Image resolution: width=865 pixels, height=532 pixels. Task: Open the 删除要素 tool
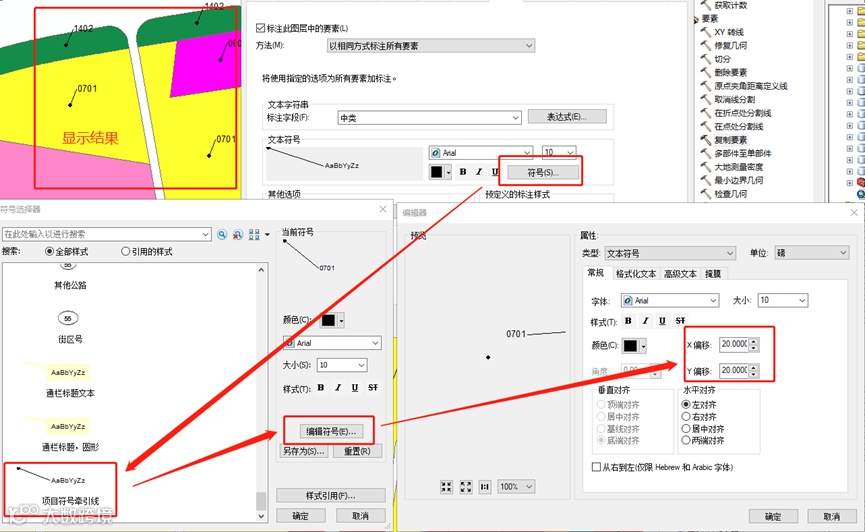coord(730,72)
